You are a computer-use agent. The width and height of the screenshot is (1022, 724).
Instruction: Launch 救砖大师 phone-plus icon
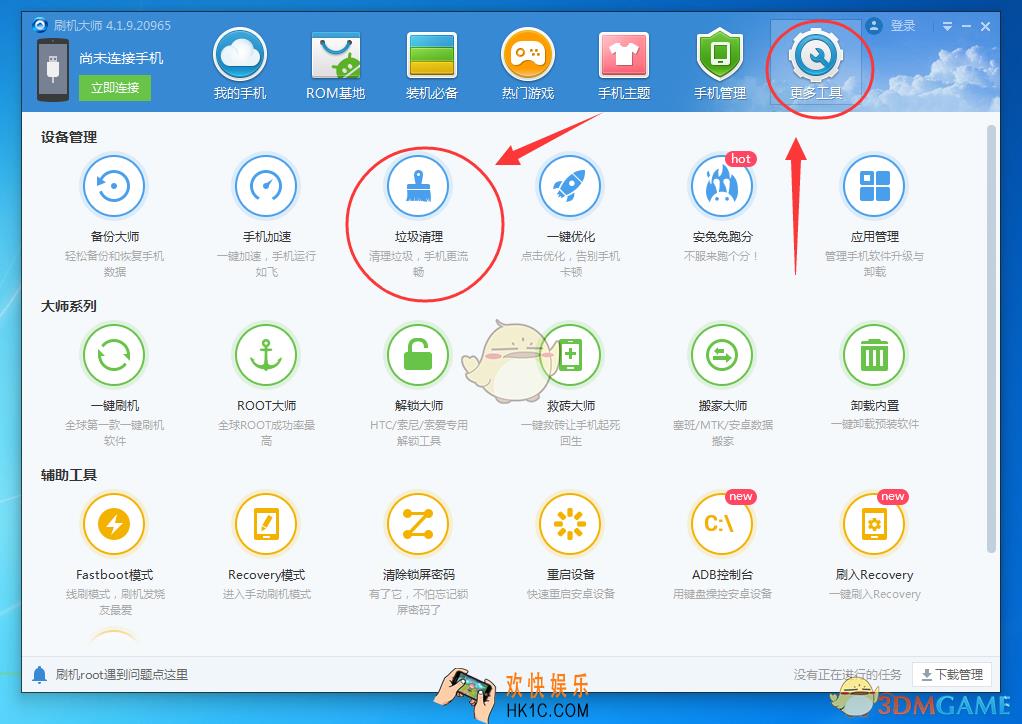point(570,355)
